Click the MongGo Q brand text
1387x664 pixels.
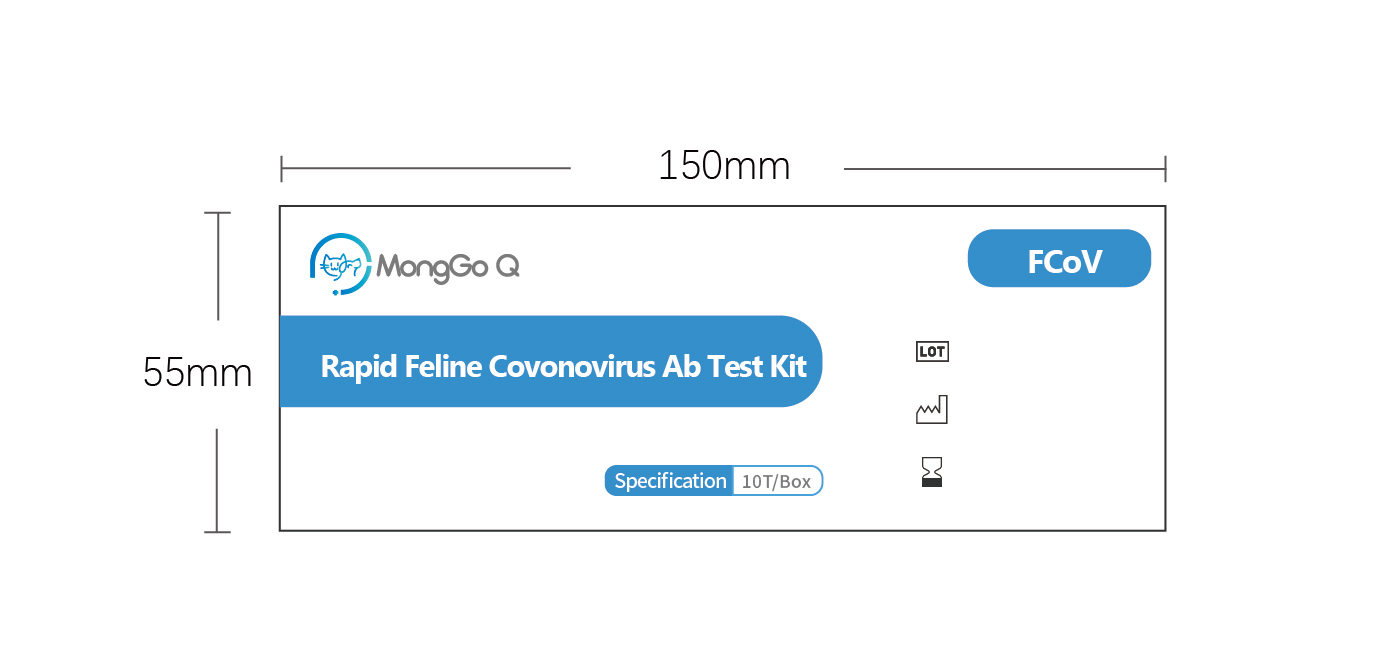448,267
